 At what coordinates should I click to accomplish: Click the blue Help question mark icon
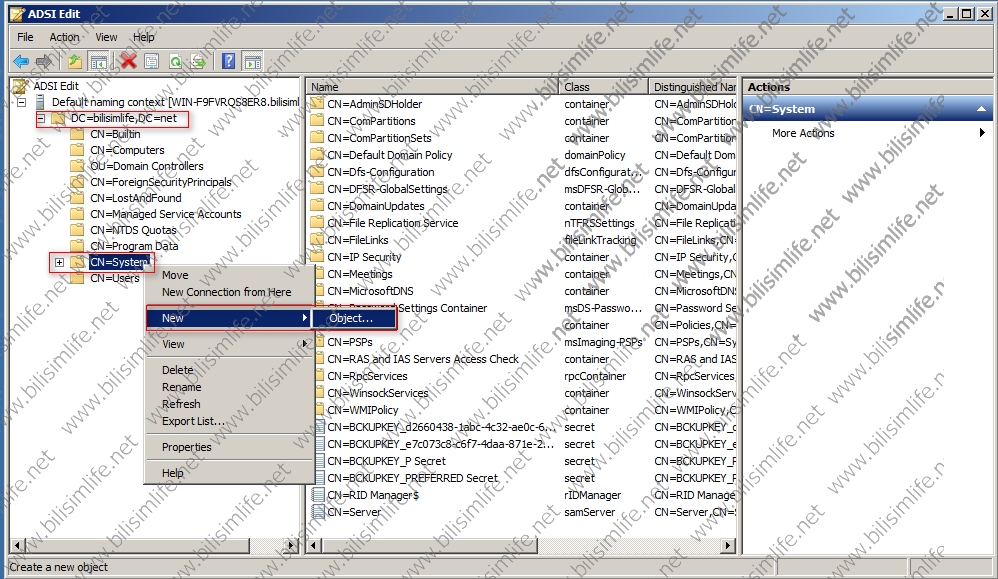(228, 62)
